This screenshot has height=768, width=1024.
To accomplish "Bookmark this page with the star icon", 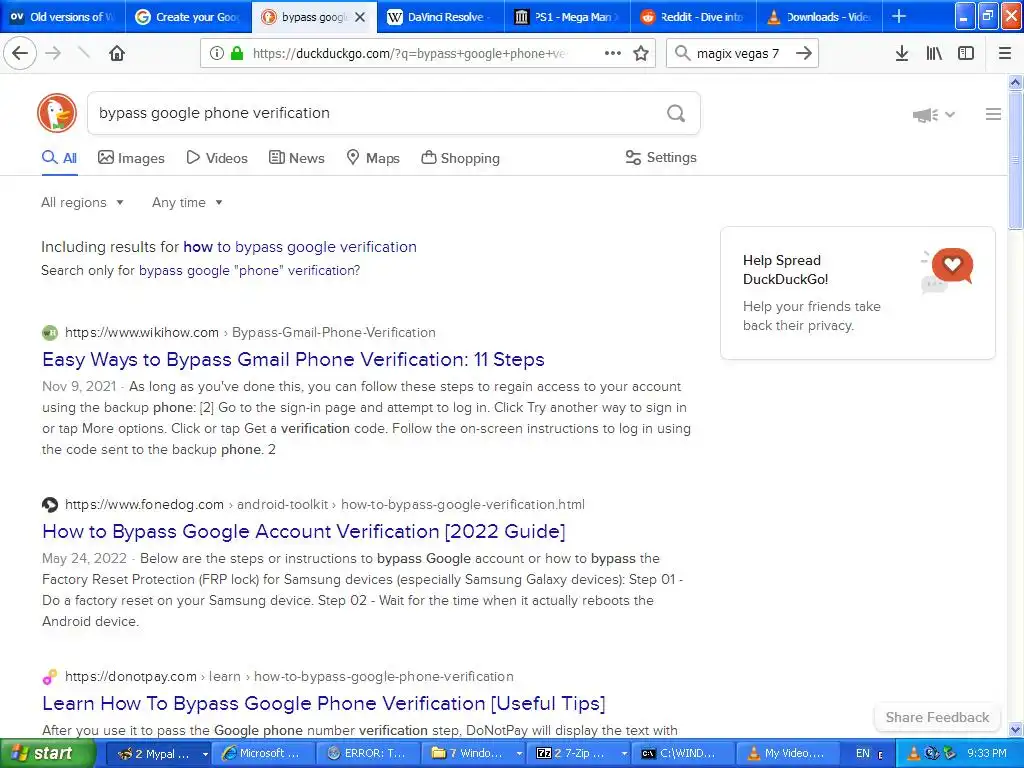I will click(x=641, y=53).
